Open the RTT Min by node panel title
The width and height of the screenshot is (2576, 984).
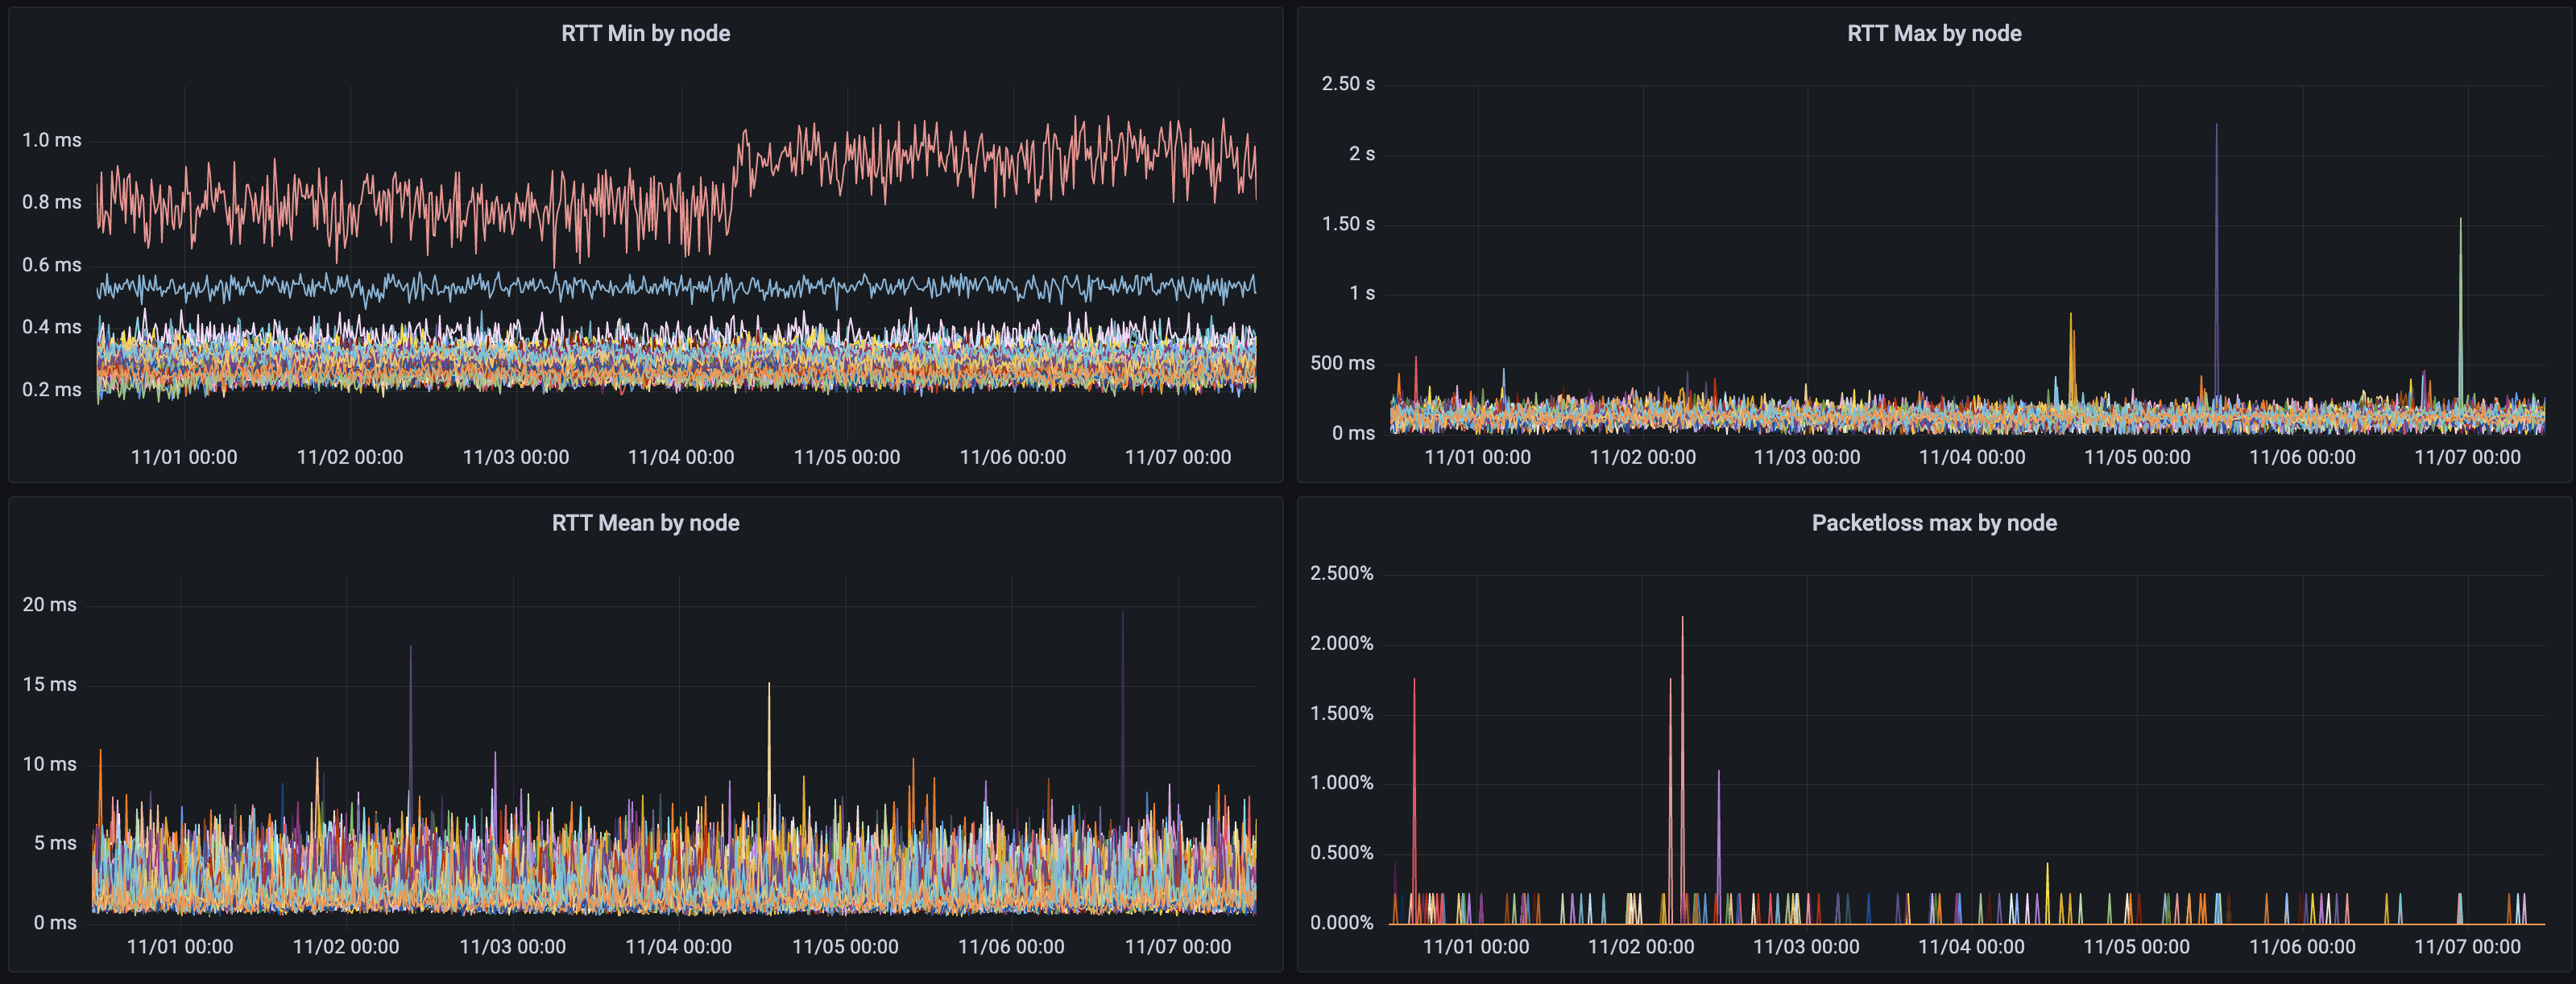click(645, 33)
